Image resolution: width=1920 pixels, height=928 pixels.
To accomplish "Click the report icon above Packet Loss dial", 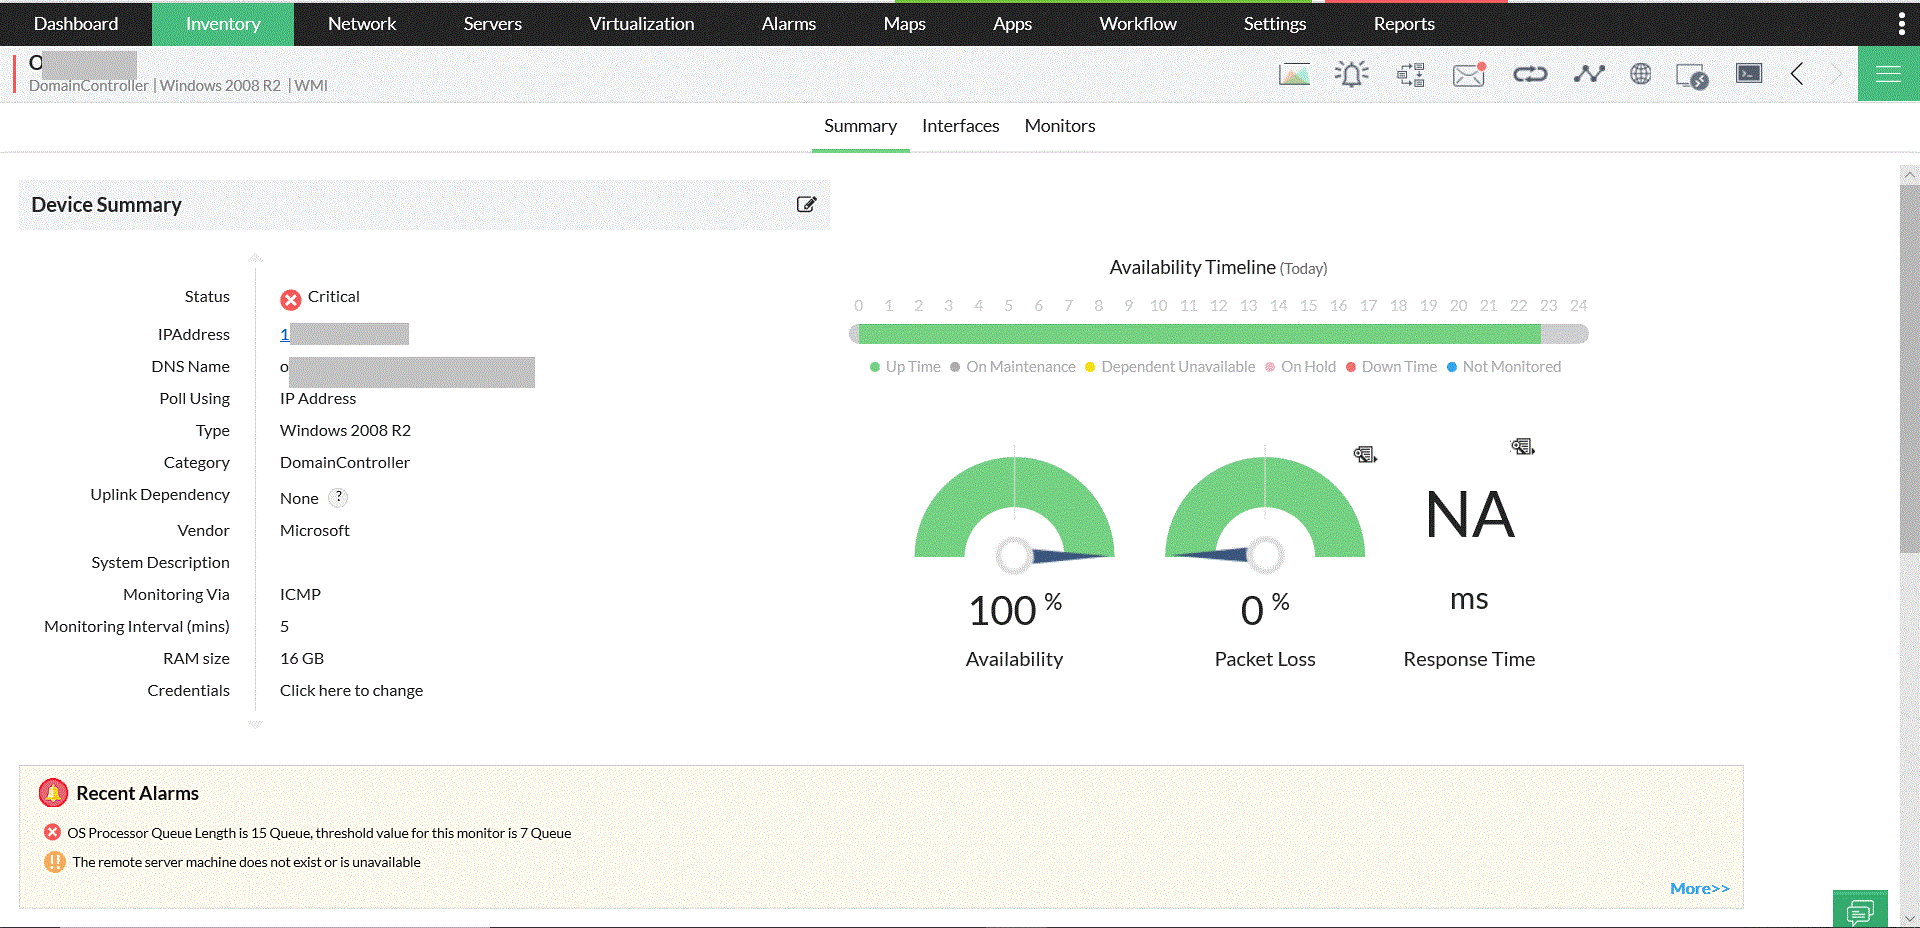I will (1366, 453).
